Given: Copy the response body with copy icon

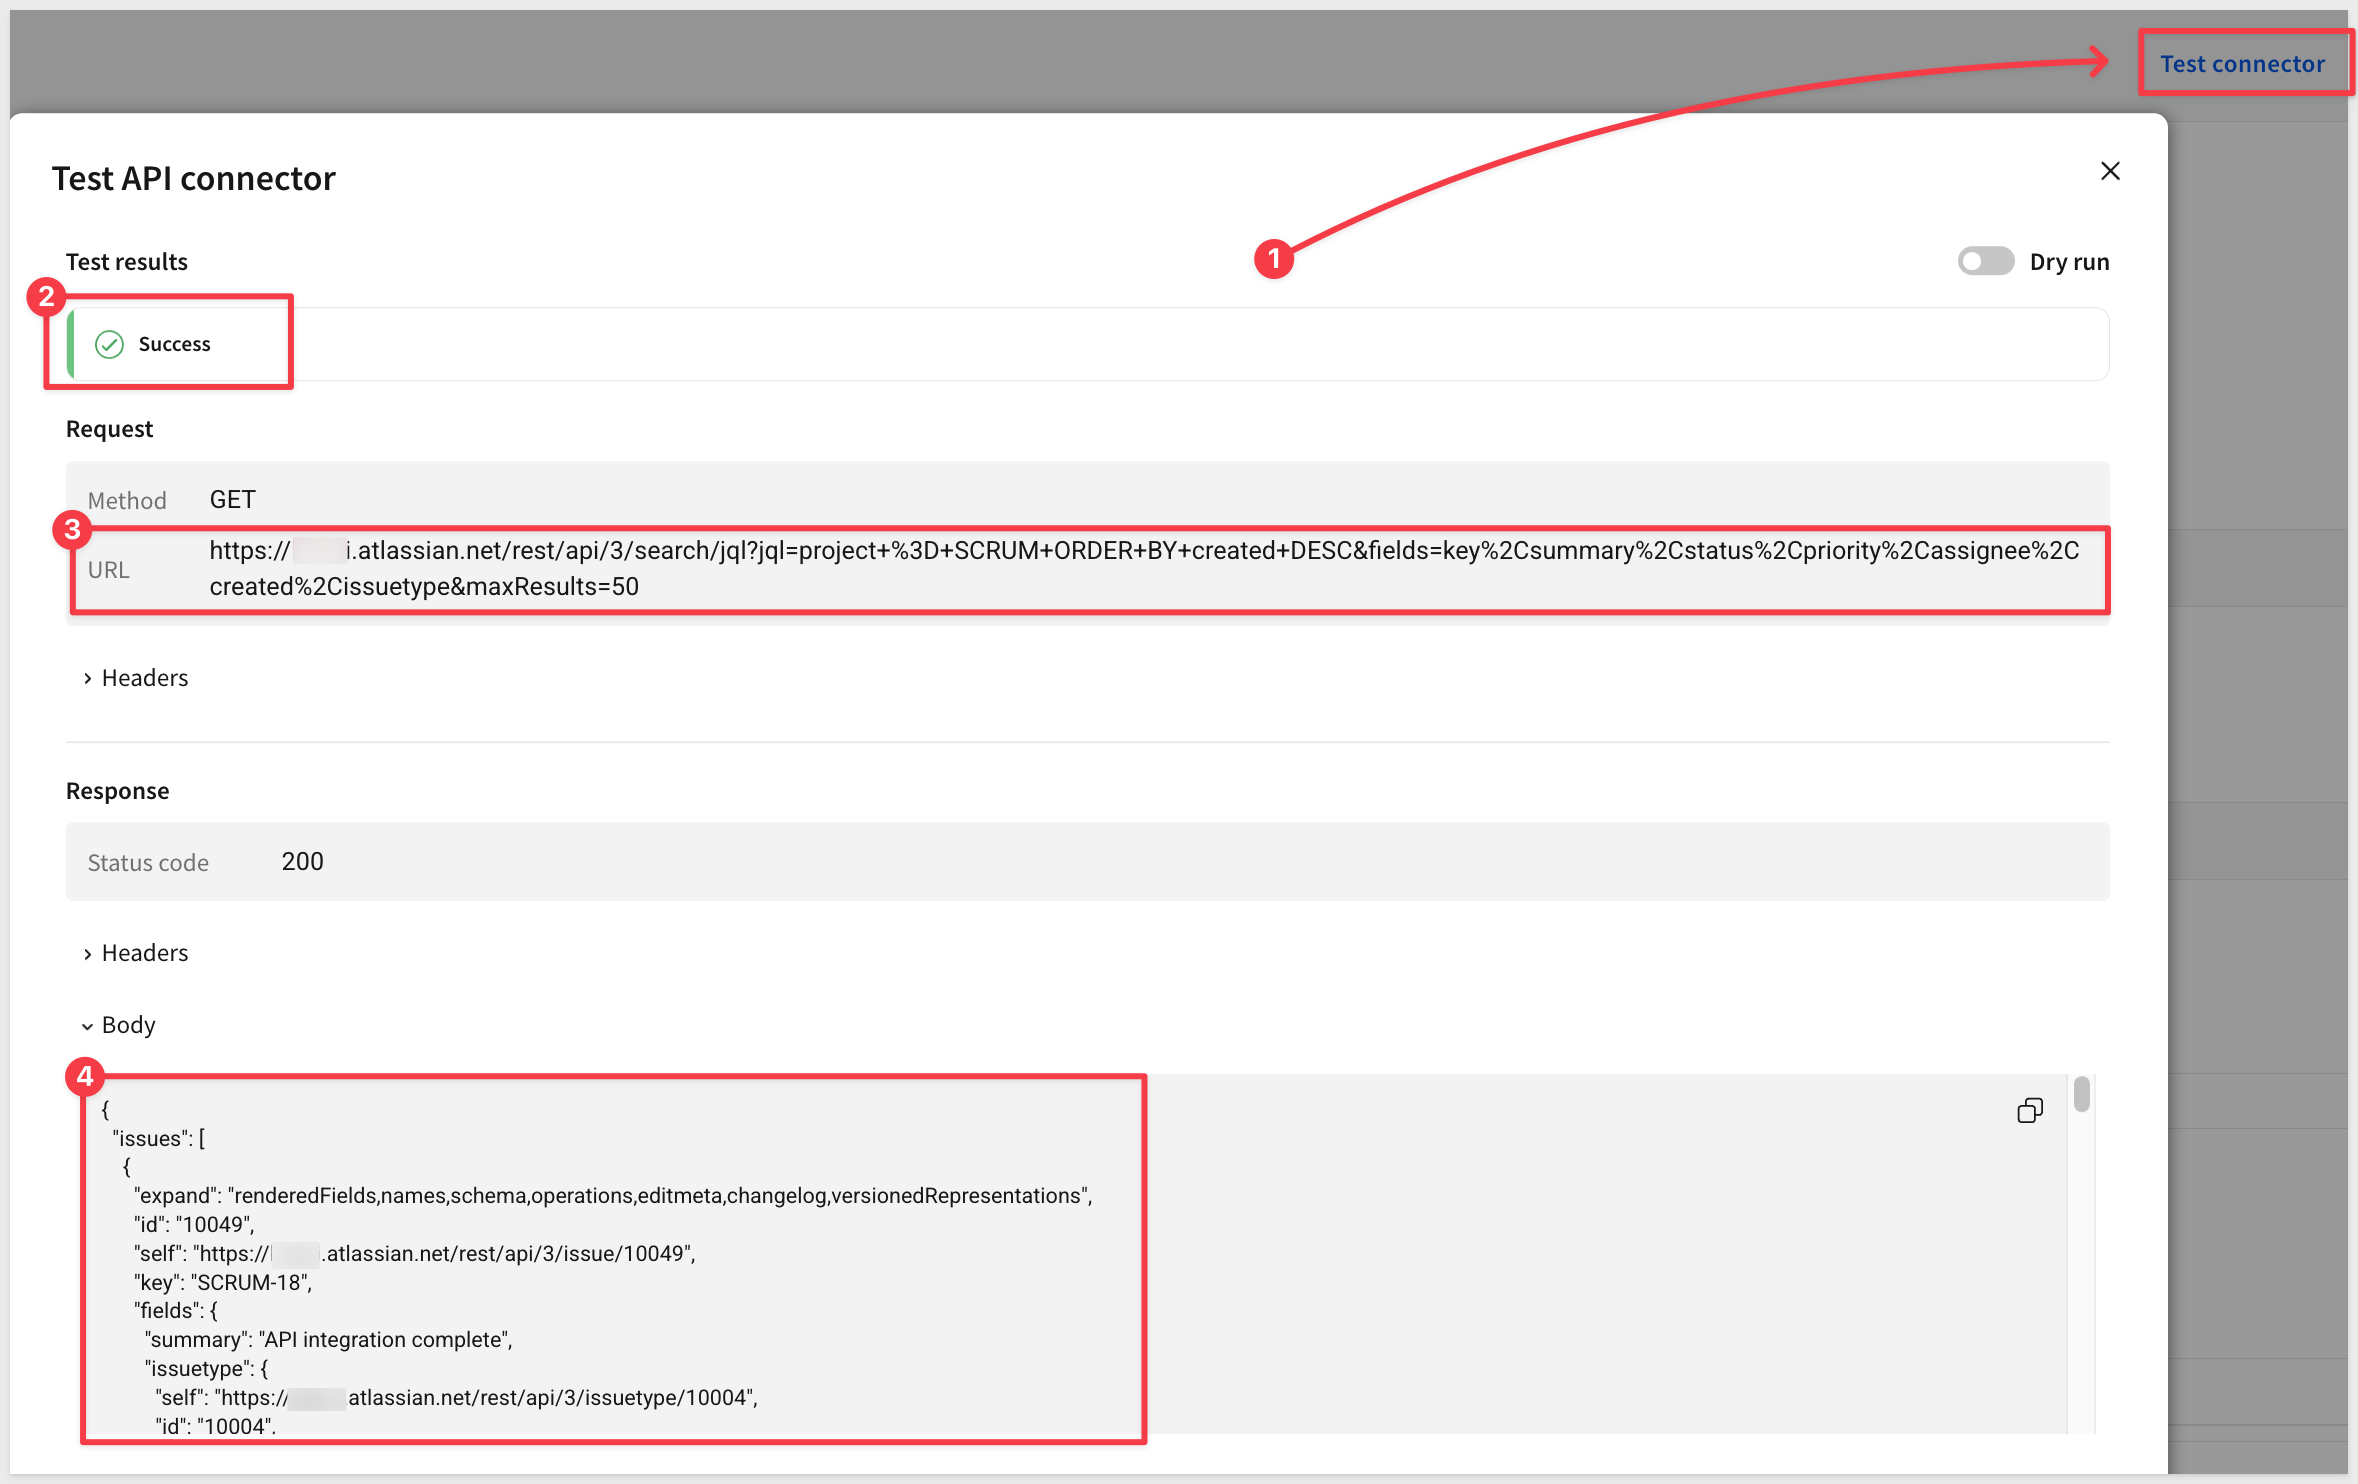Looking at the screenshot, I should pos(2029,1110).
